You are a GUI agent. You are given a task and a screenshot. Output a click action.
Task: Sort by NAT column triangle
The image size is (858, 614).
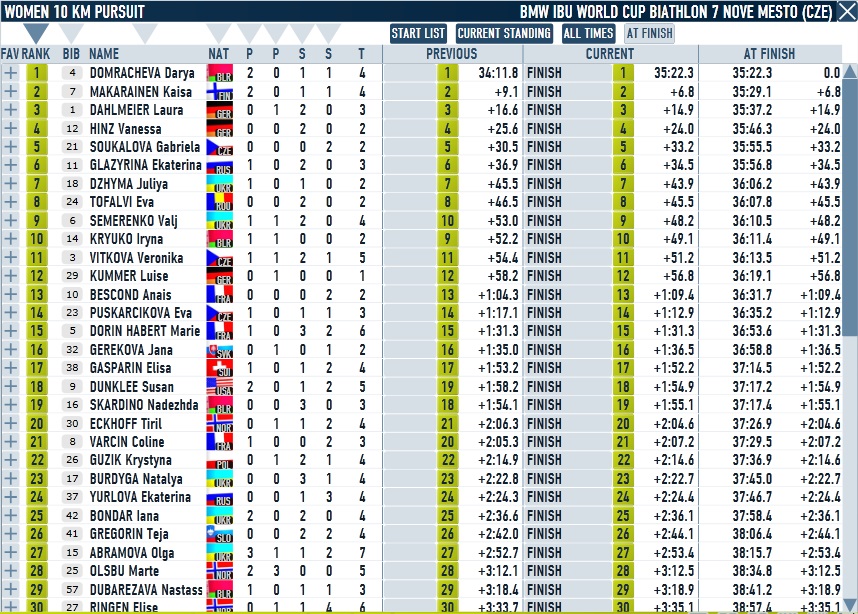[219, 33]
